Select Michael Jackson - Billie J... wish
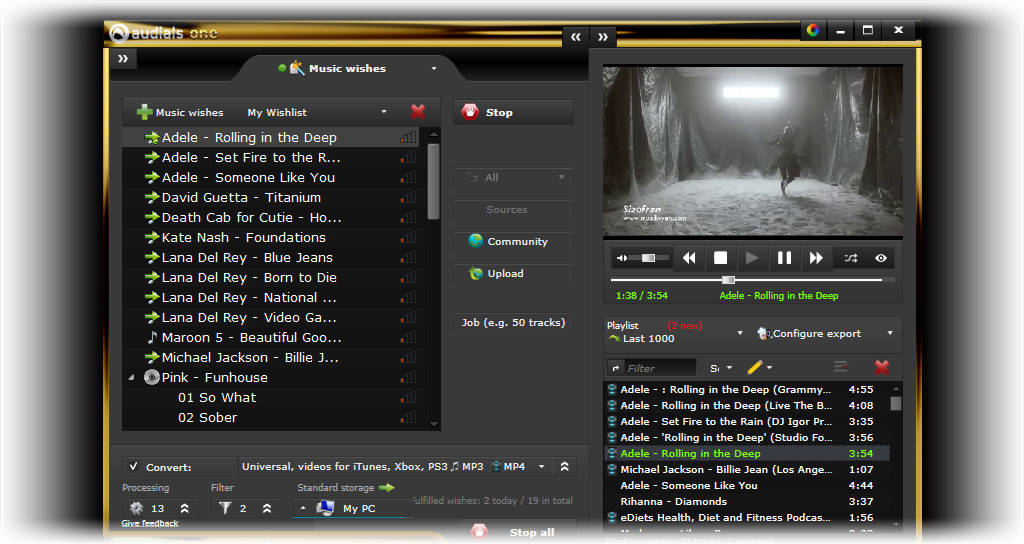The width and height of the screenshot is (1024, 544). pos(270,358)
